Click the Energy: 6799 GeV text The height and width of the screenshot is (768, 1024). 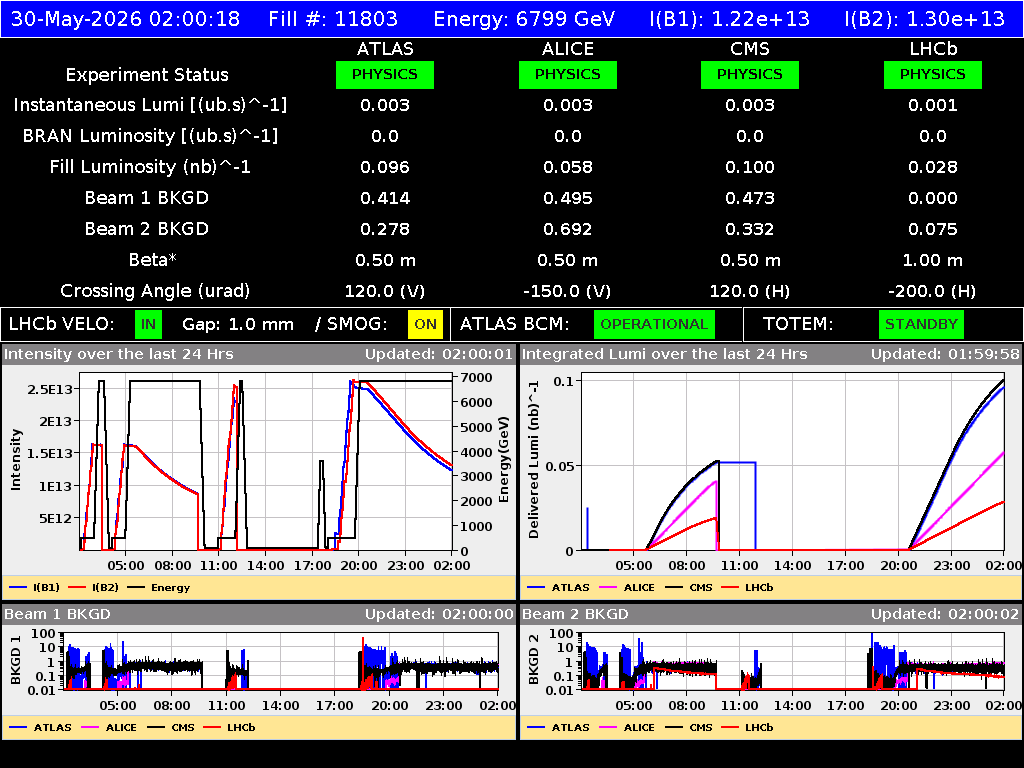click(x=524, y=18)
